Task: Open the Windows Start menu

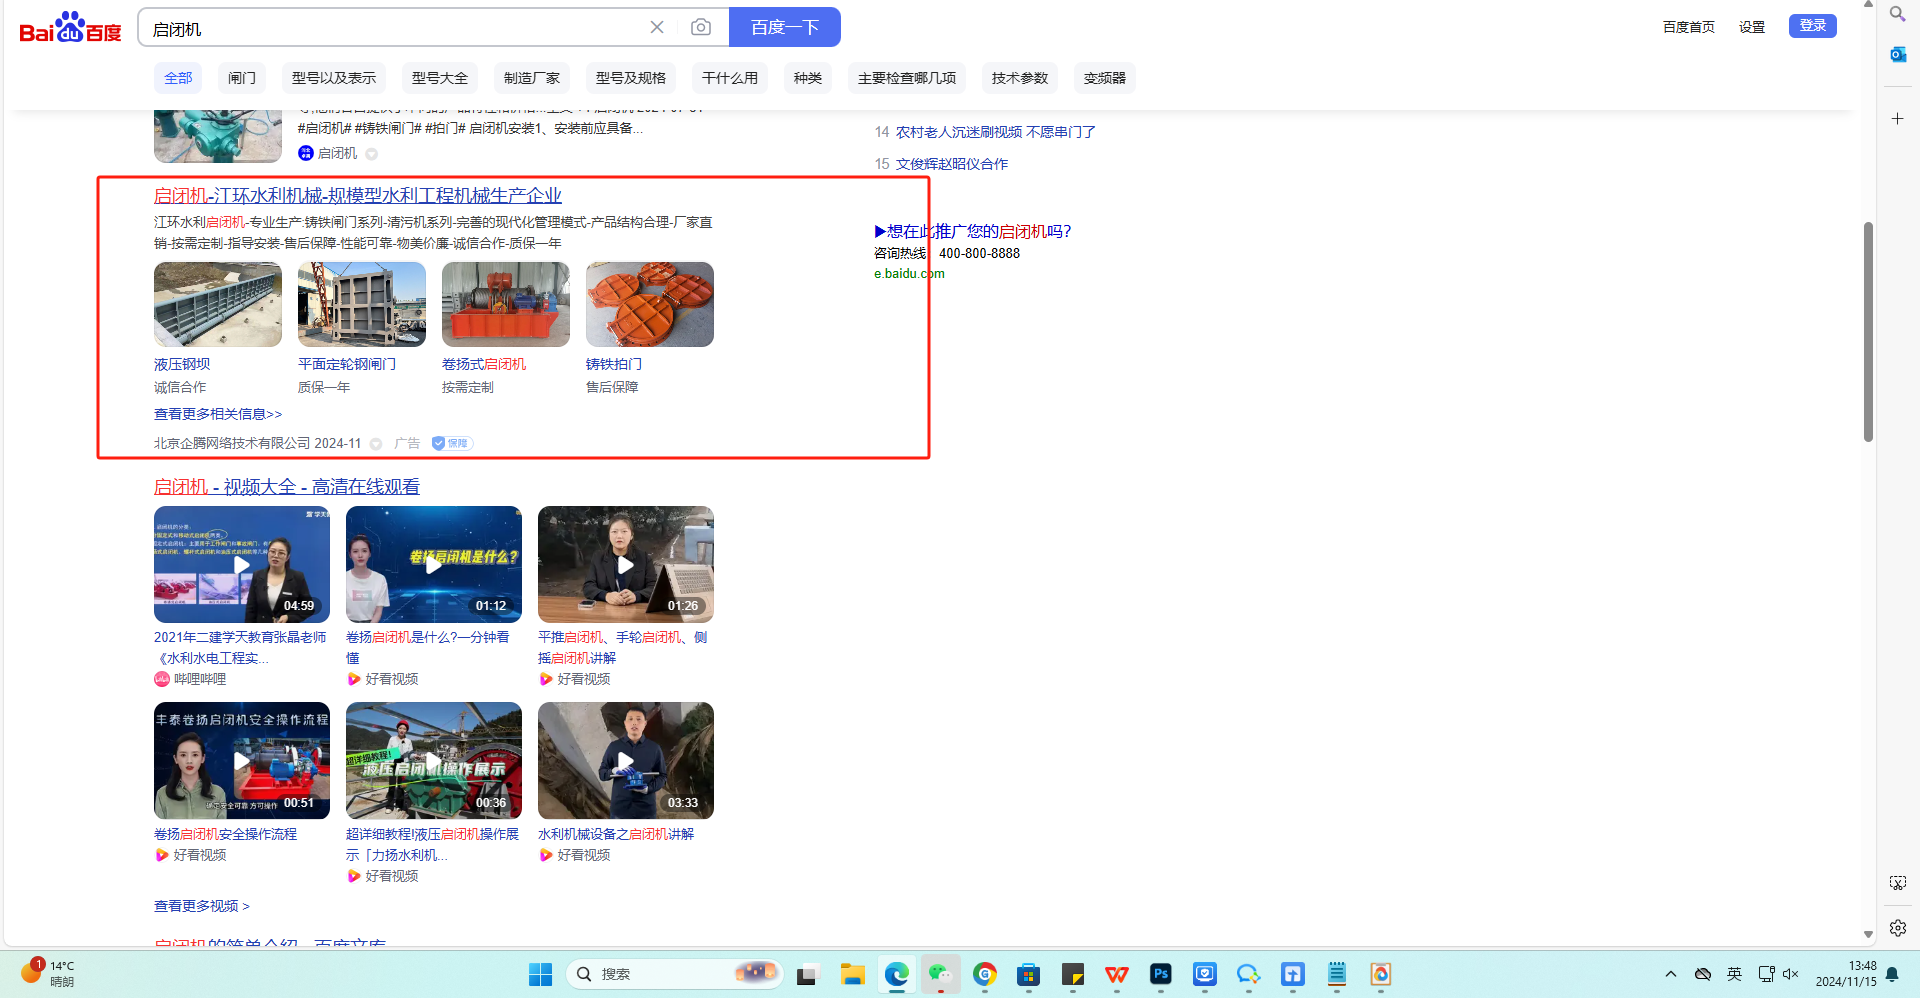Action: [x=540, y=974]
